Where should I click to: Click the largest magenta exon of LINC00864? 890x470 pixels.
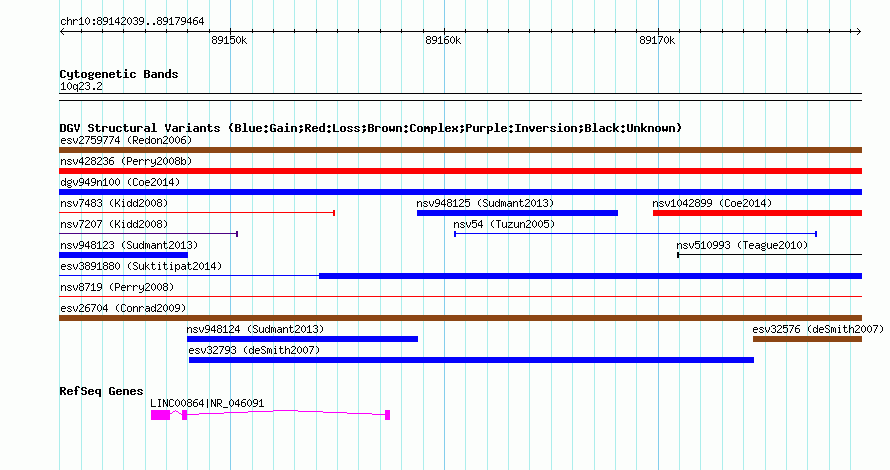pos(161,415)
